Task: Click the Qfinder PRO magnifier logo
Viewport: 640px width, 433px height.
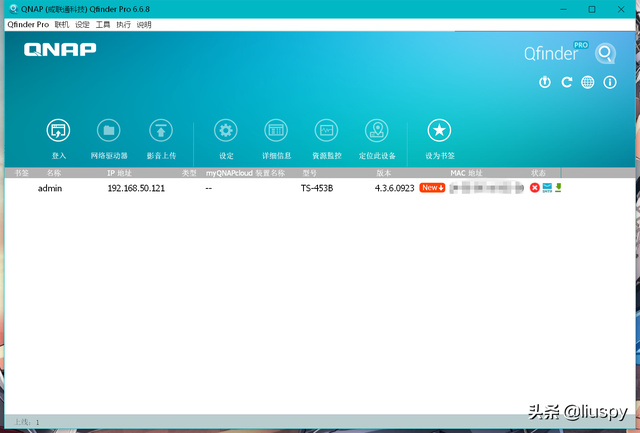Action: [605, 53]
